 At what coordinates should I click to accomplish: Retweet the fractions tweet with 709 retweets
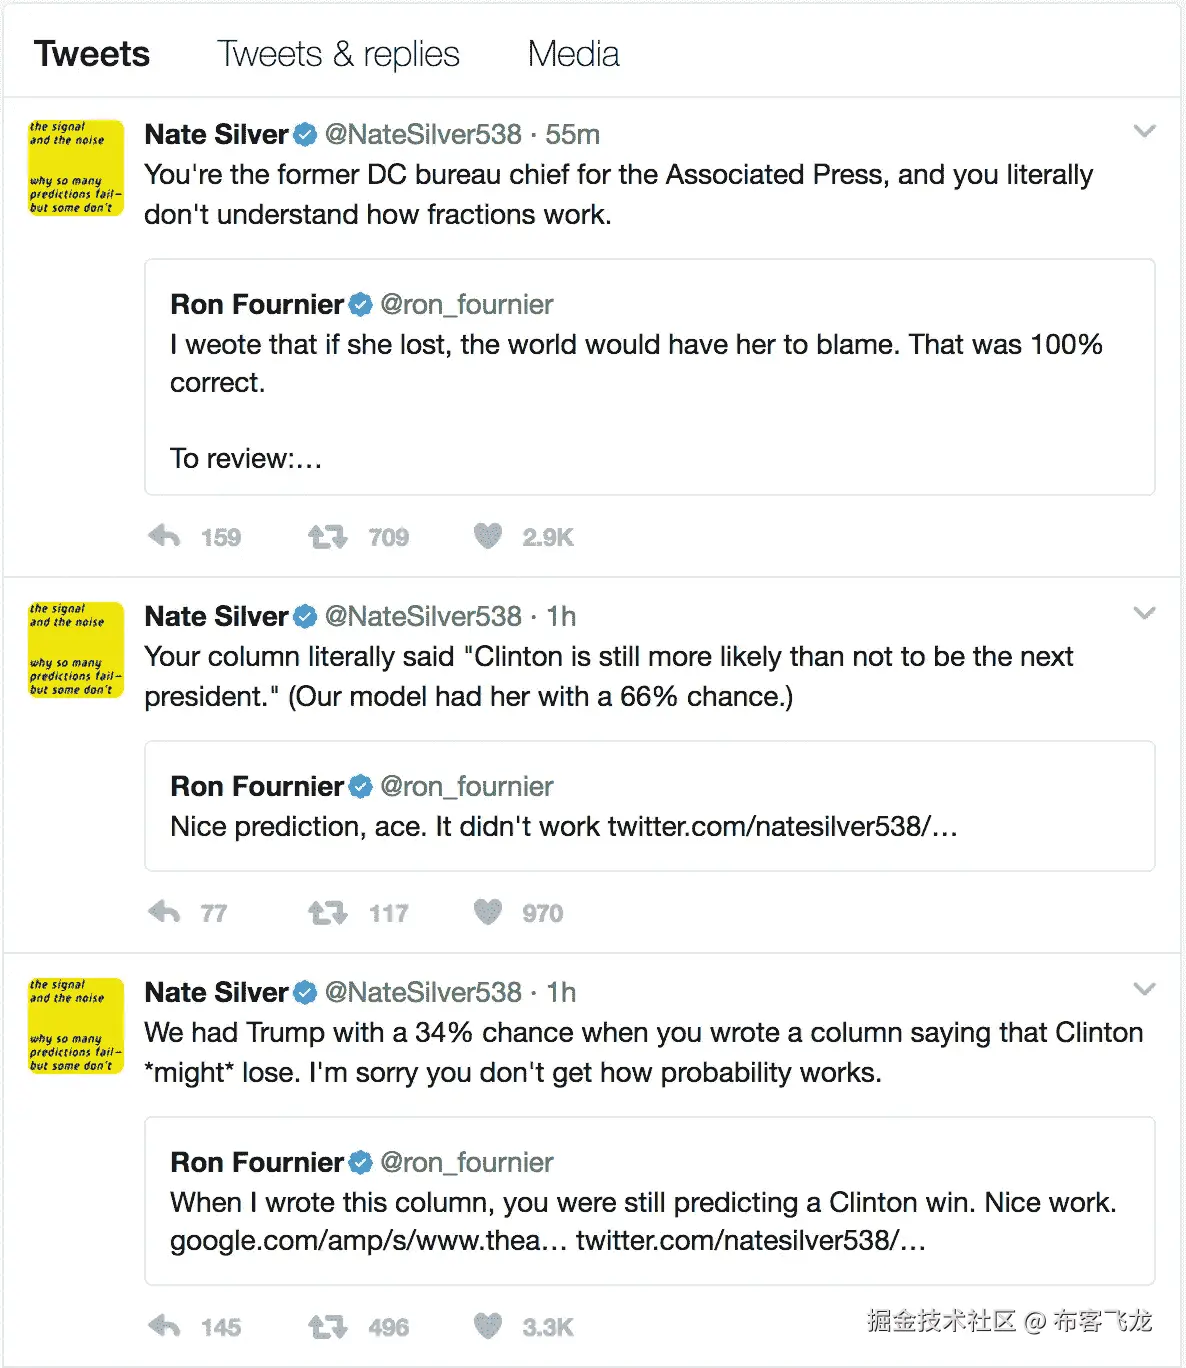tap(327, 537)
